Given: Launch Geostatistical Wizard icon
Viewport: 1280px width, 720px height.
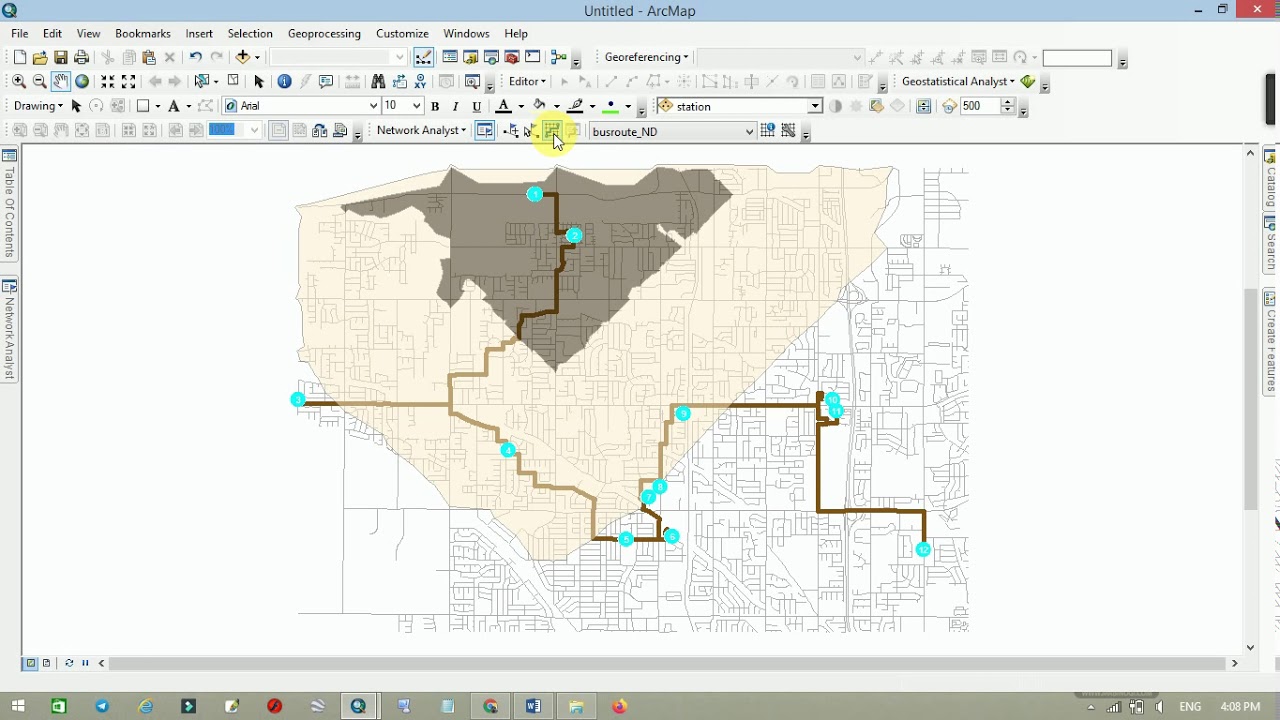Looking at the screenshot, I should pyautogui.click(x=1028, y=81).
